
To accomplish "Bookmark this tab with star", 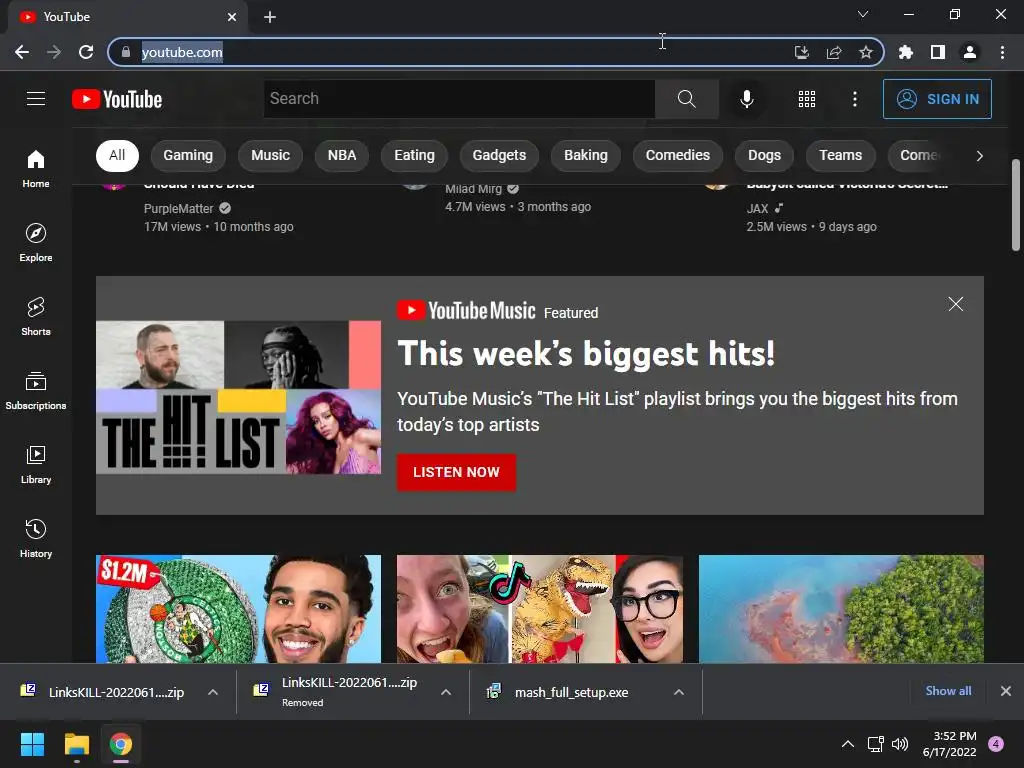I will [x=866, y=52].
